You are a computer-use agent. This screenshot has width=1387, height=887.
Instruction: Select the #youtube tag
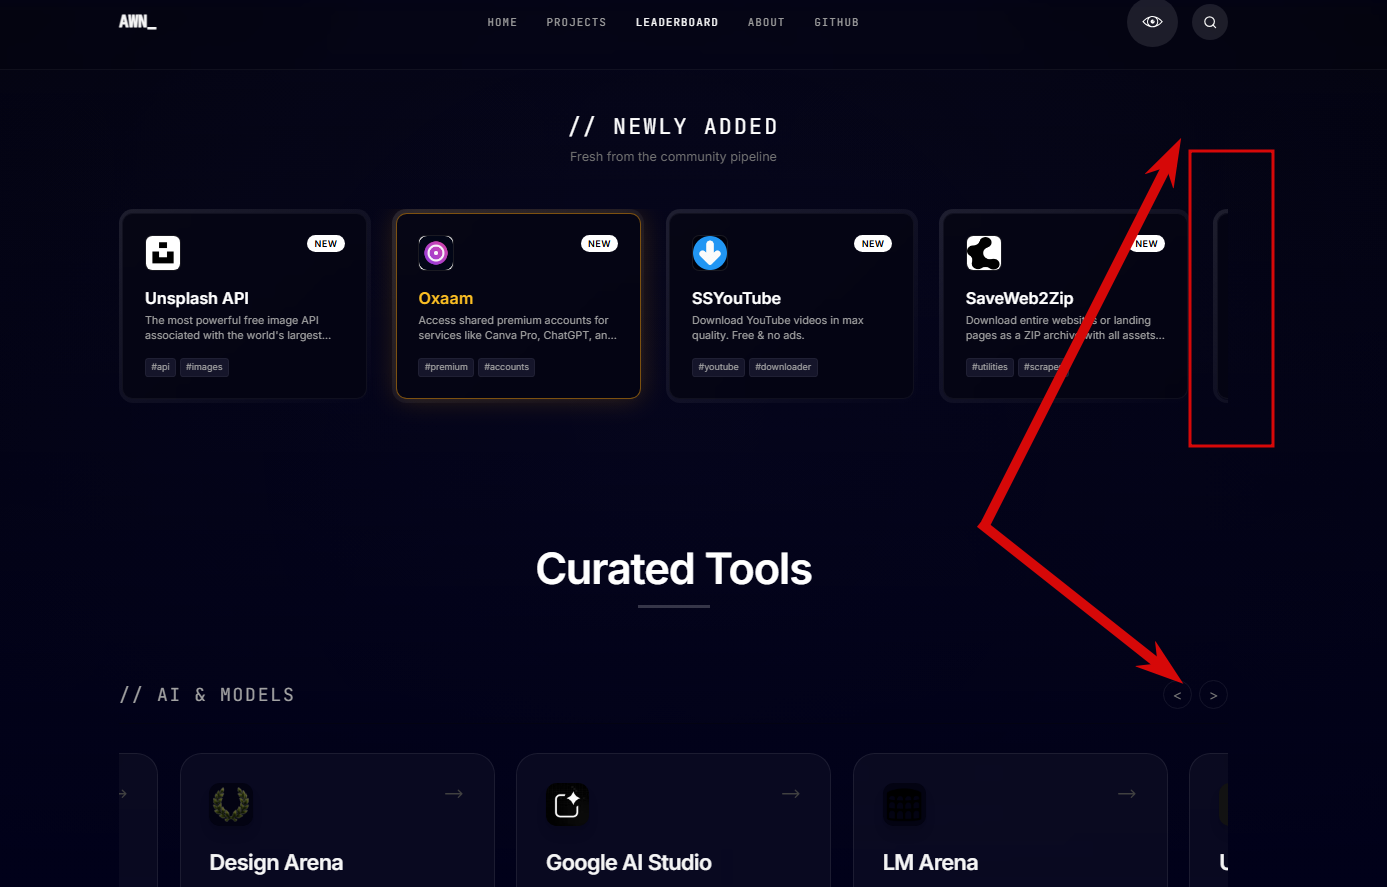click(718, 367)
